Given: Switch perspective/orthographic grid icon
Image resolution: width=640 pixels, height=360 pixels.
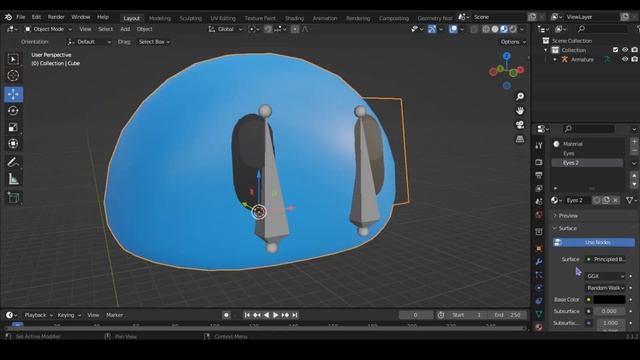Looking at the screenshot, I should point(520,139).
